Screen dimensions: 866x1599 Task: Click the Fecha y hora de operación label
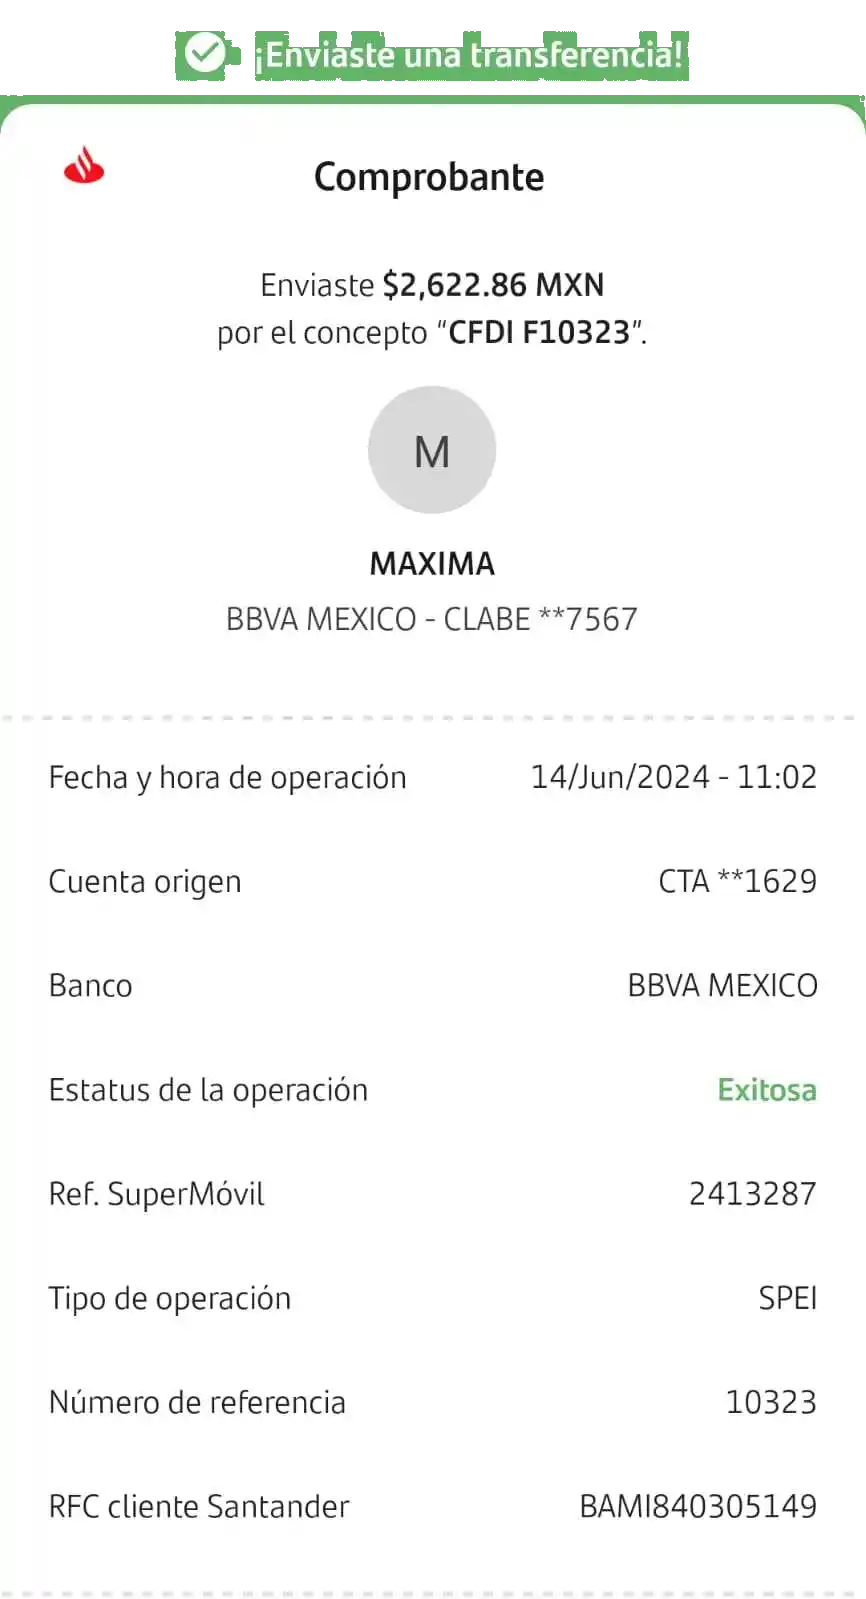[227, 778]
